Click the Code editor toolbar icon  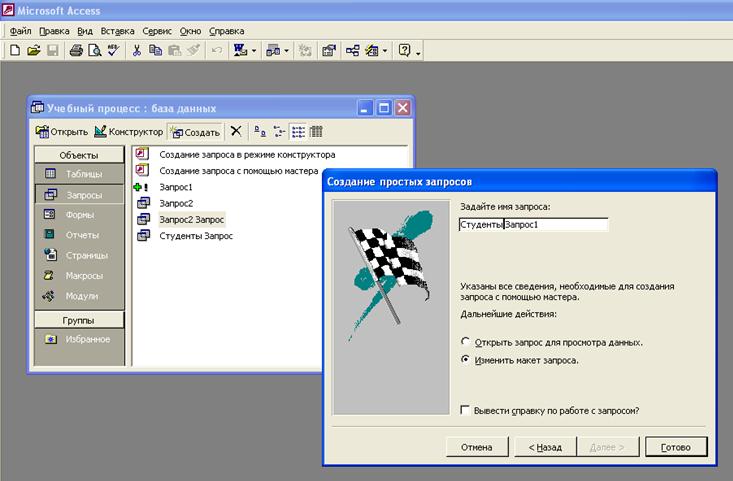click(x=305, y=50)
